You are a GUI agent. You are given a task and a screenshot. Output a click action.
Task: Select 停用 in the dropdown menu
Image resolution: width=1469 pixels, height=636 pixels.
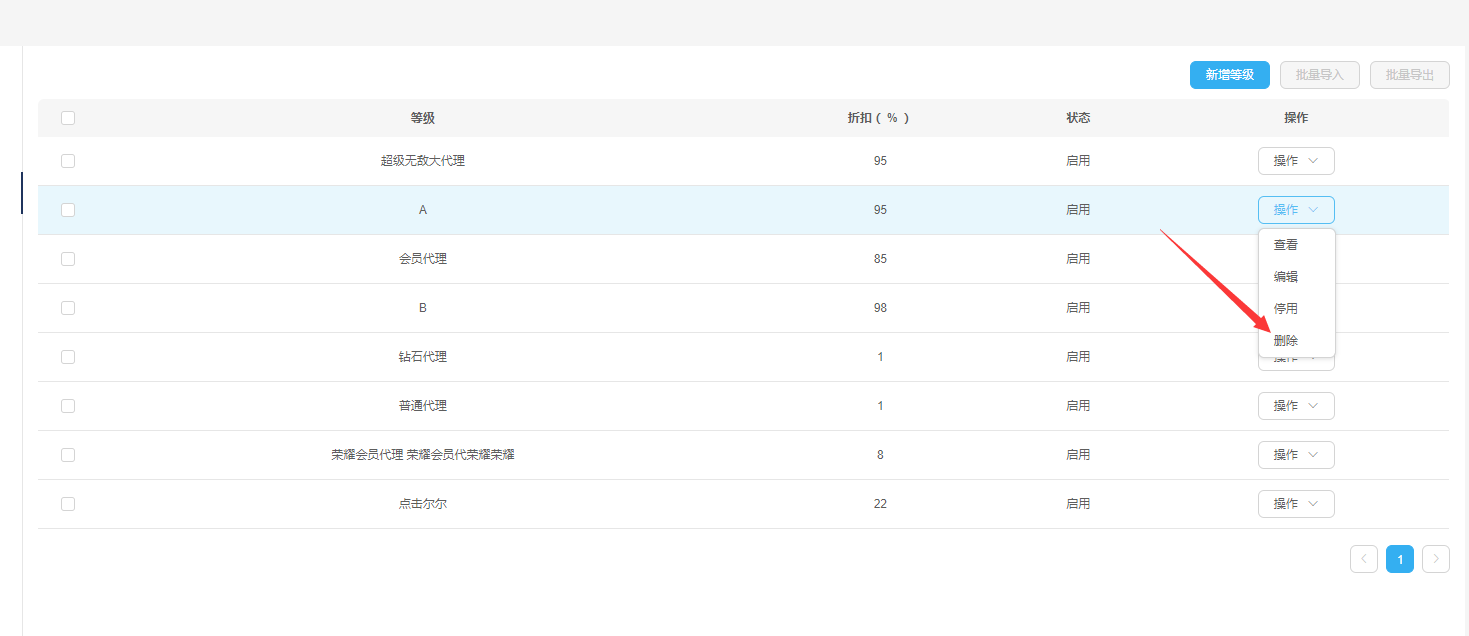pos(1286,309)
